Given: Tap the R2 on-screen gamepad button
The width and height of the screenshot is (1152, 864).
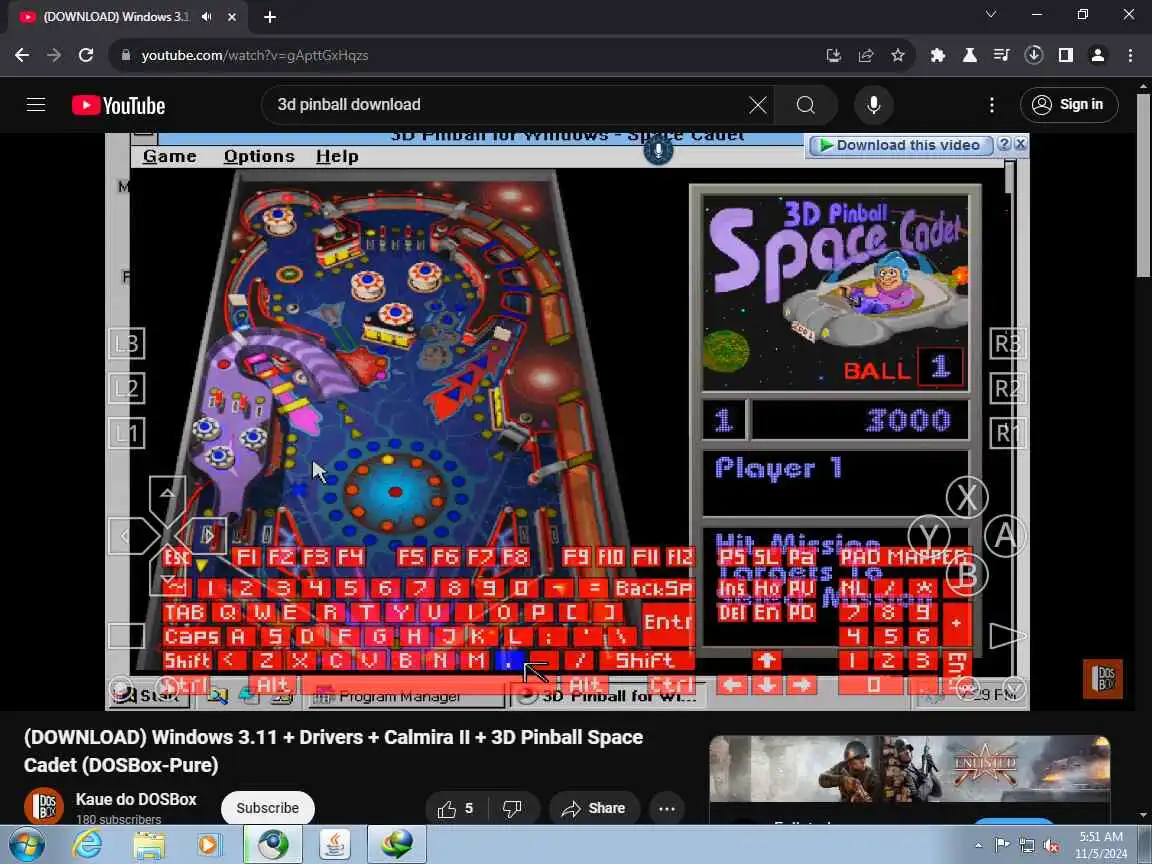Looking at the screenshot, I should click(x=1007, y=388).
